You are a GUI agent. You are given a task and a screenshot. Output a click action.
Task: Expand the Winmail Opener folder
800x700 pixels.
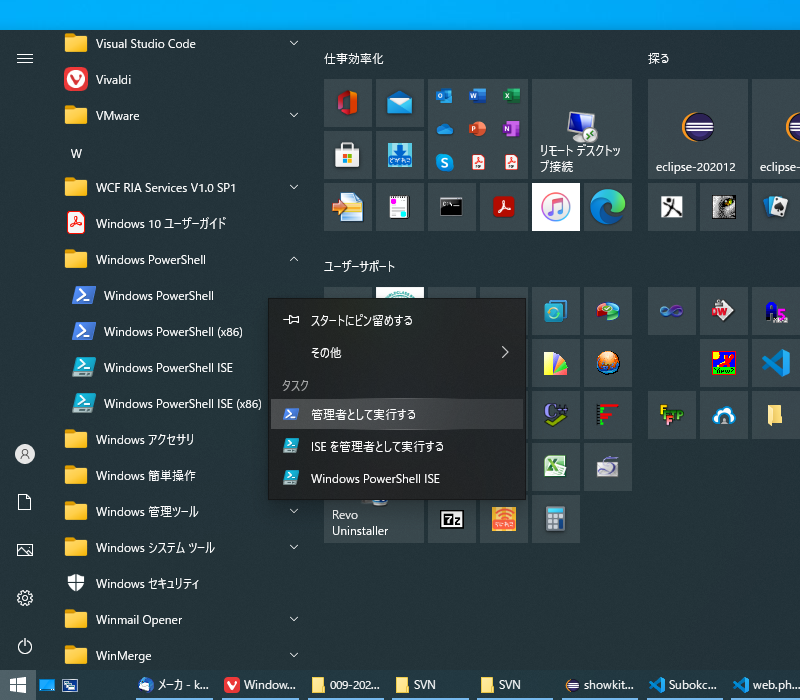click(294, 619)
